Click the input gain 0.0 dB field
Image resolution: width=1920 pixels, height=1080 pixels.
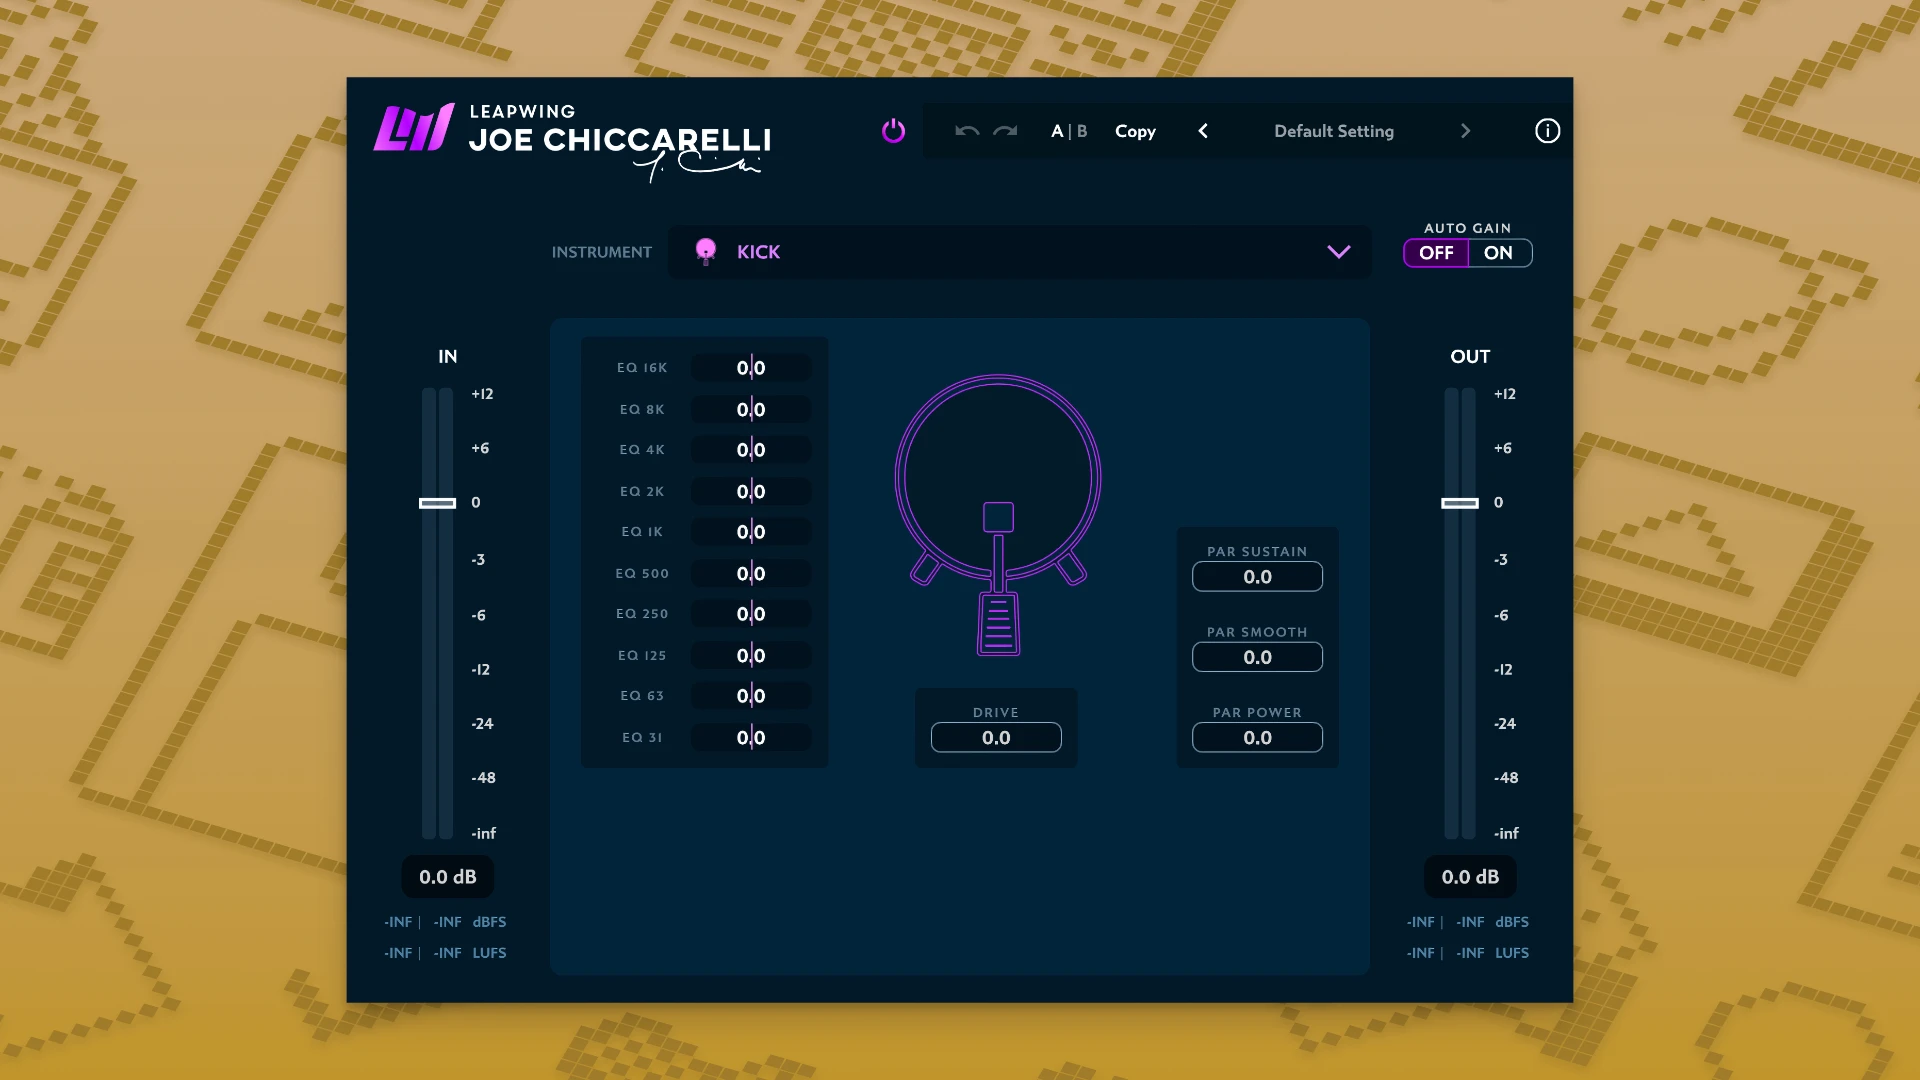[448, 877]
